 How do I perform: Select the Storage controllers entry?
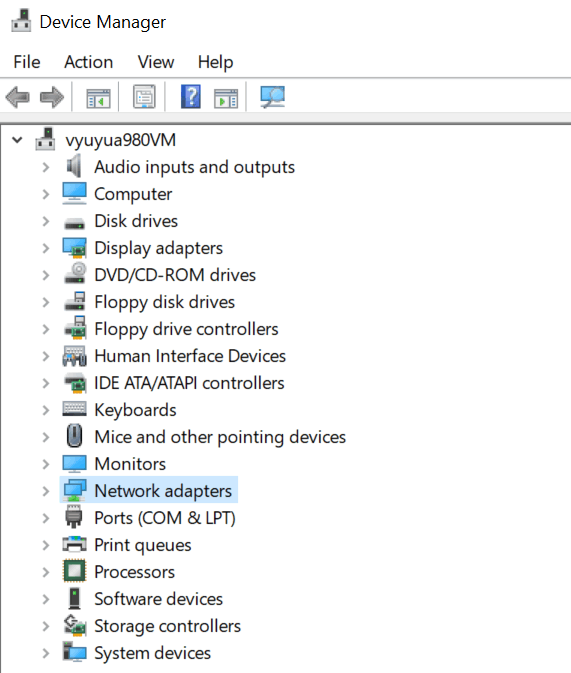click(x=167, y=626)
